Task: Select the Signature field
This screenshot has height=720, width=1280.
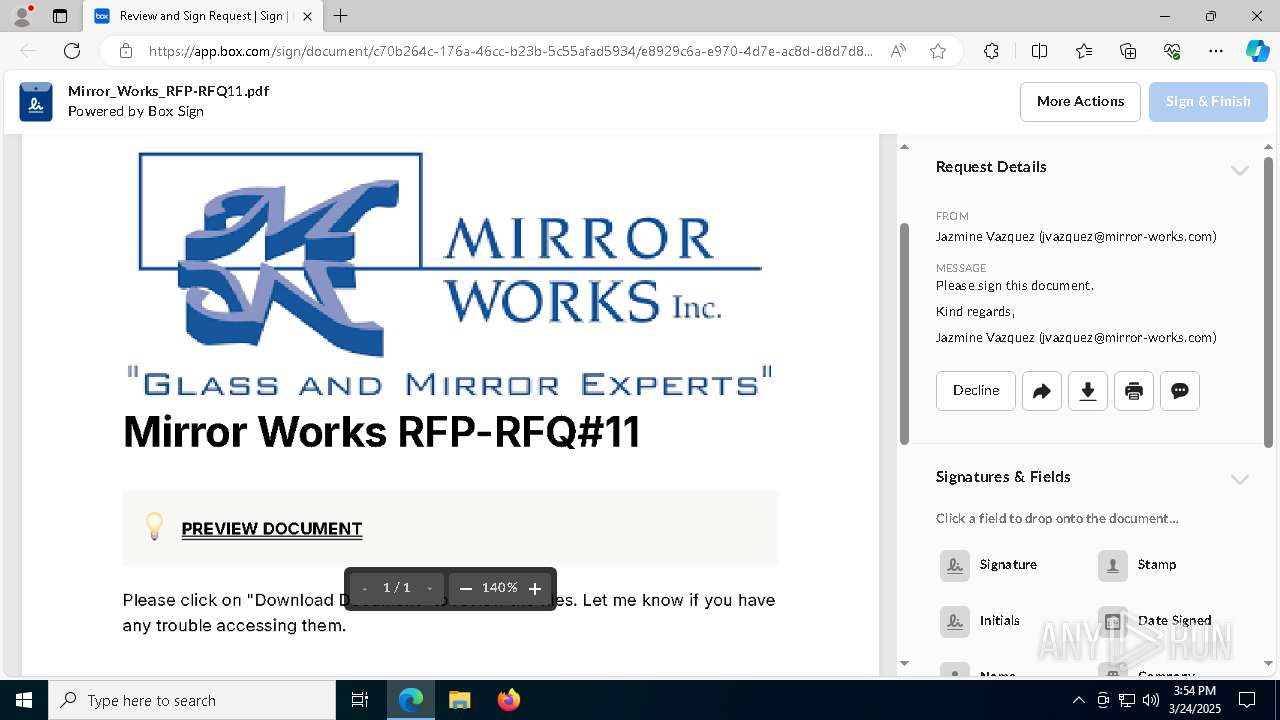Action: pyautogui.click(x=989, y=565)
